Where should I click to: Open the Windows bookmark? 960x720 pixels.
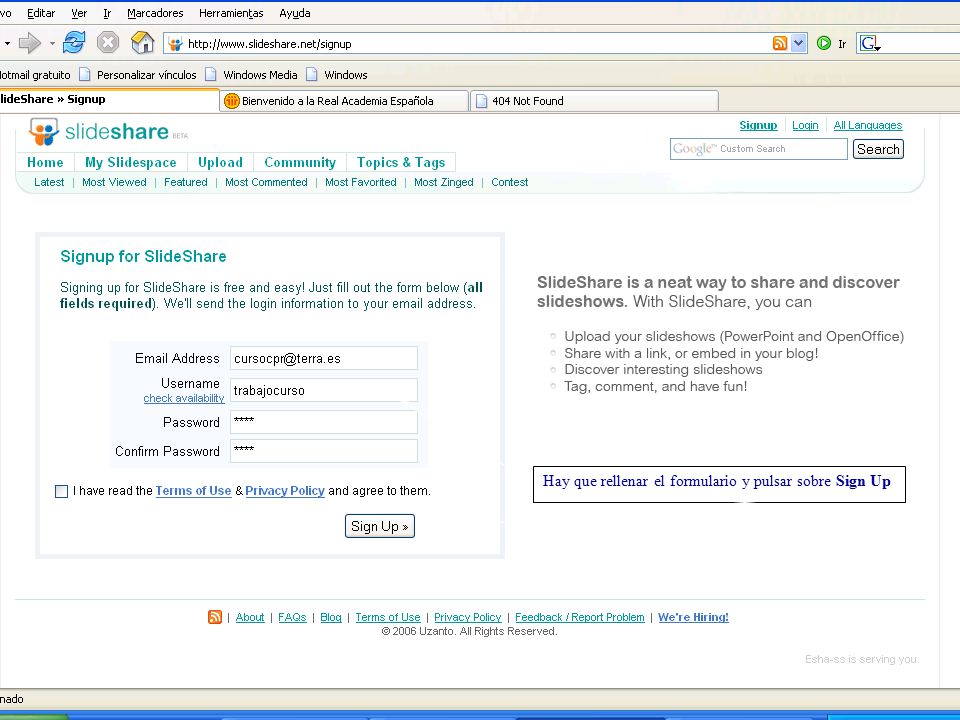(x=337, y=75)
